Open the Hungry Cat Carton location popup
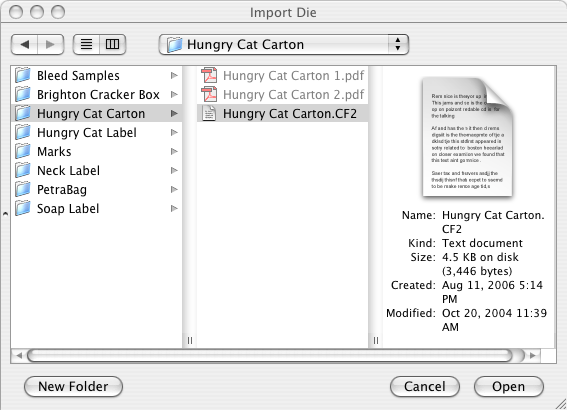 click(x=284, y=44)
